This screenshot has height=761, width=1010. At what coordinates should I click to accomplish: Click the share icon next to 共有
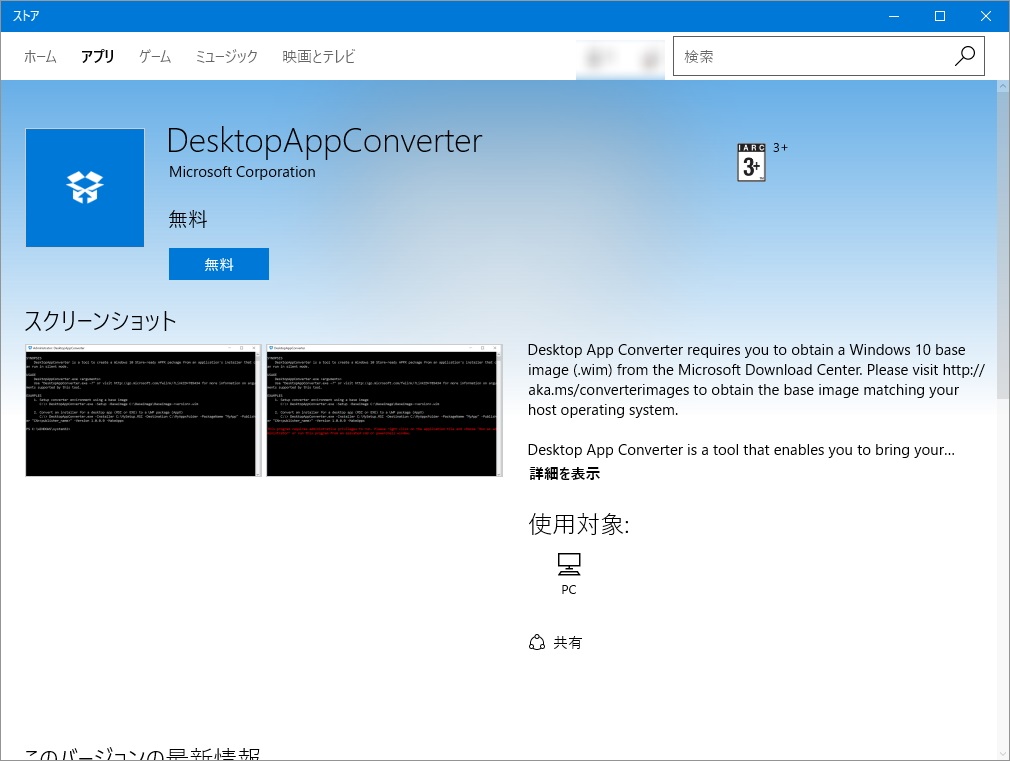(x=537, y=642)
